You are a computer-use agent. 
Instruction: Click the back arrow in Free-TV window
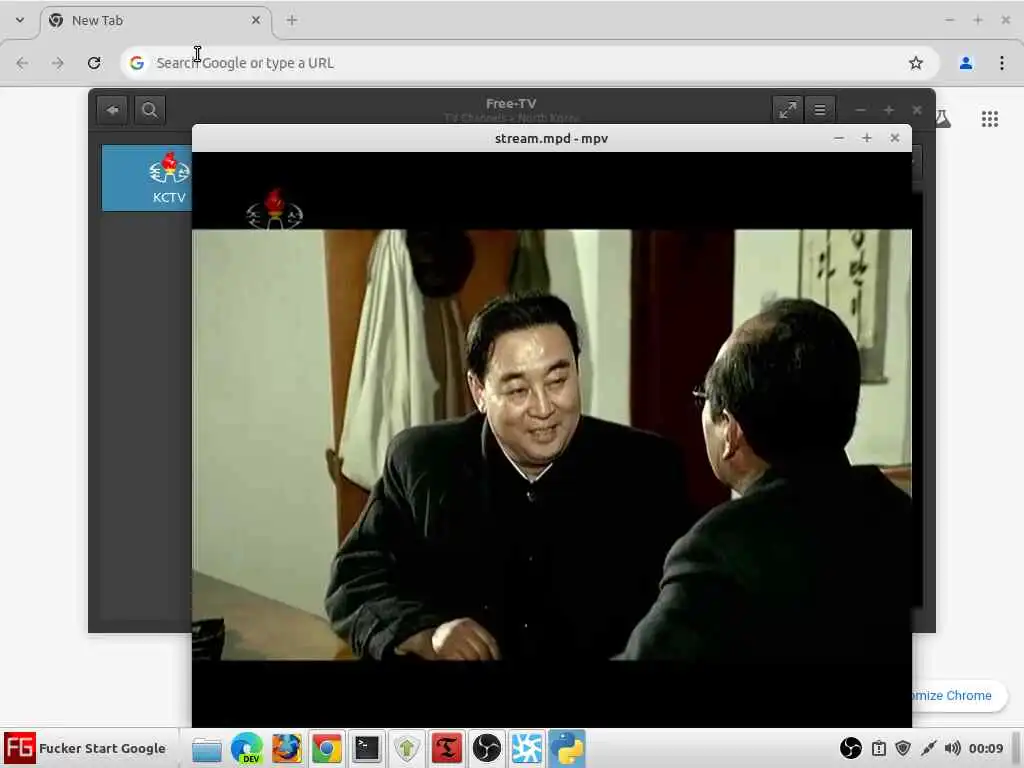click(112, 110)
